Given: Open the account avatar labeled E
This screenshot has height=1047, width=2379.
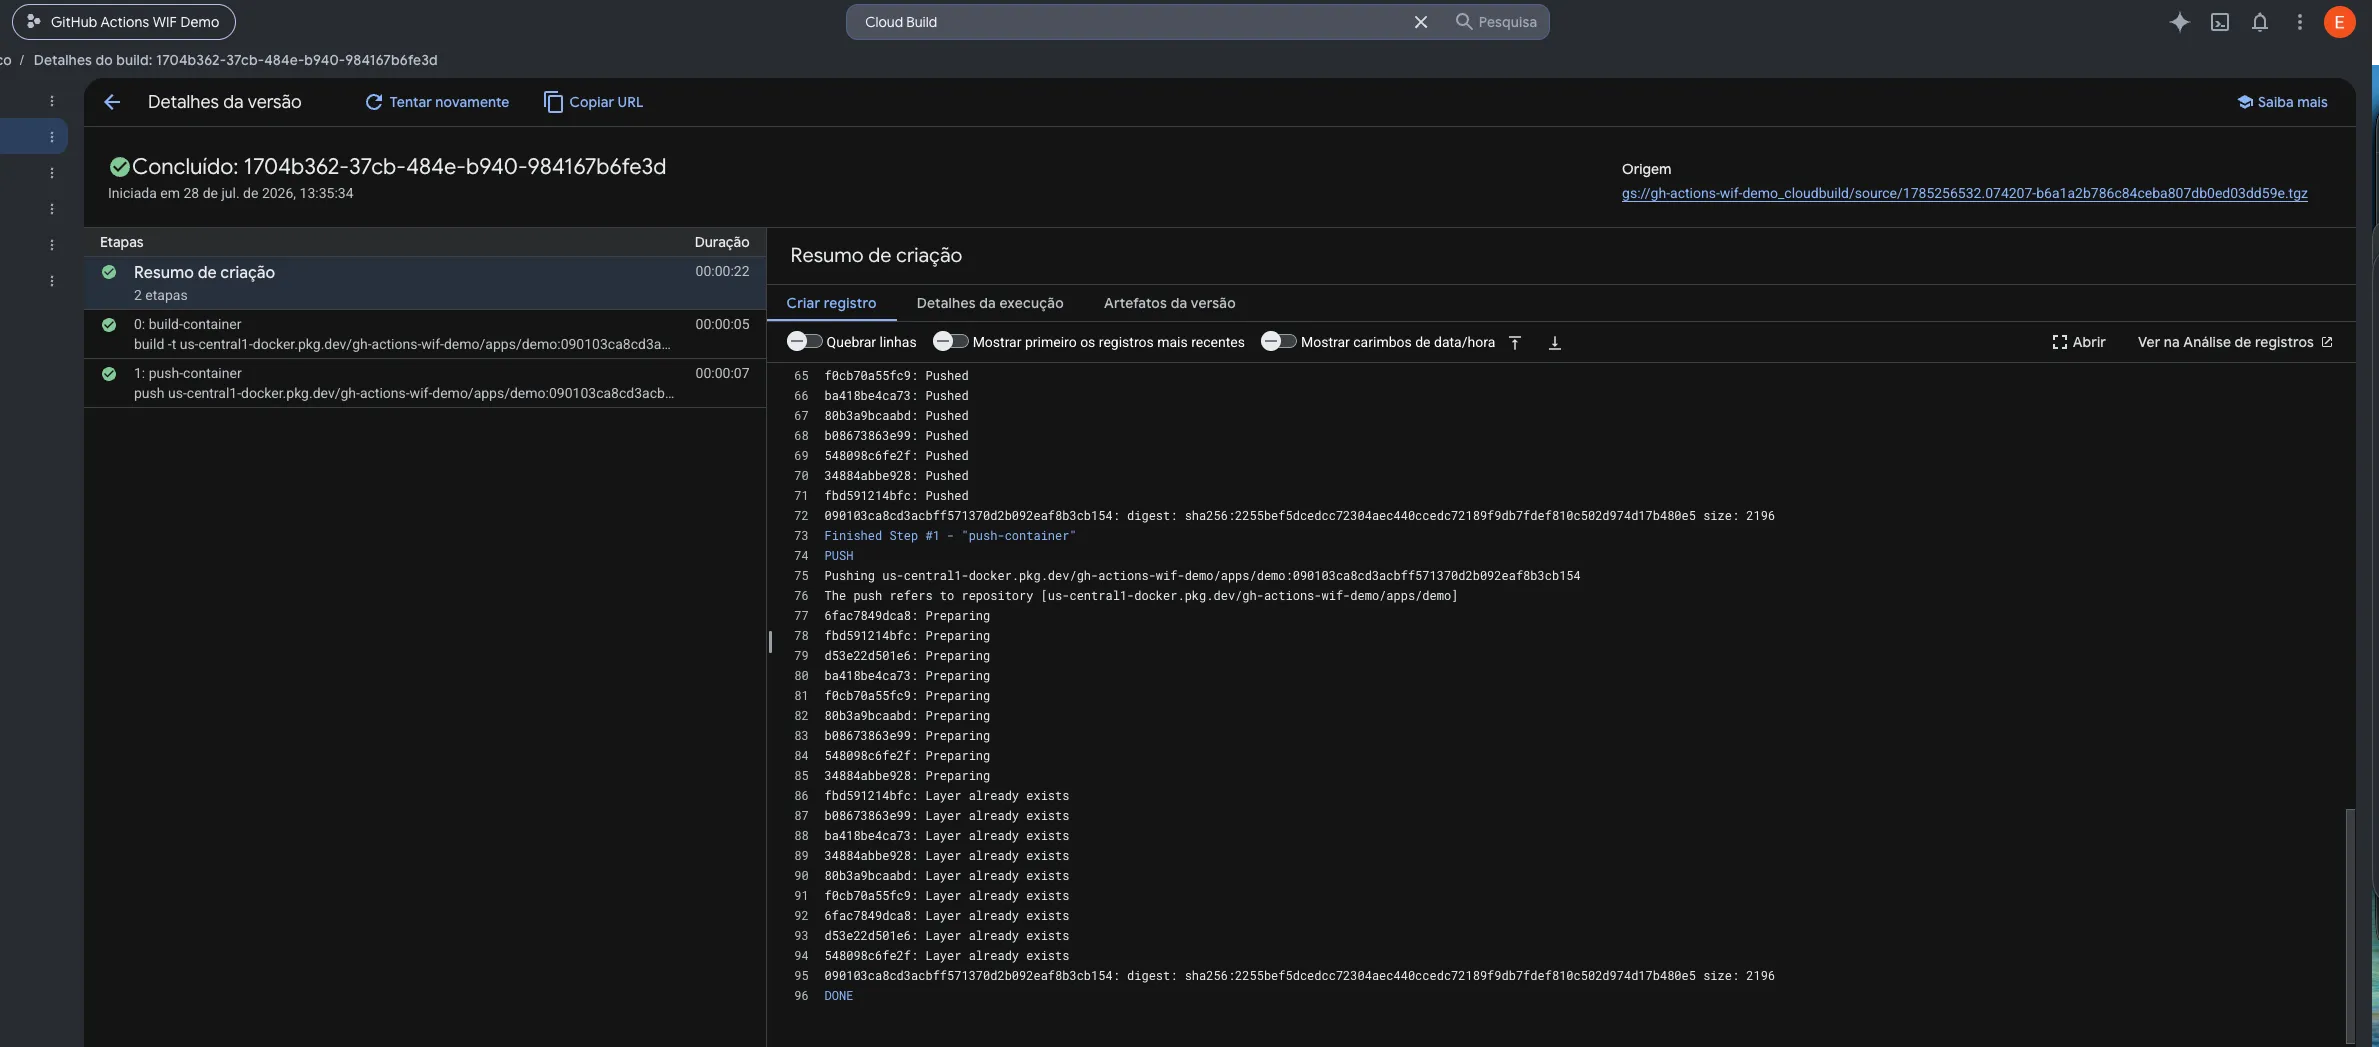Looking at the screenshot, I should pos(2339,22).
